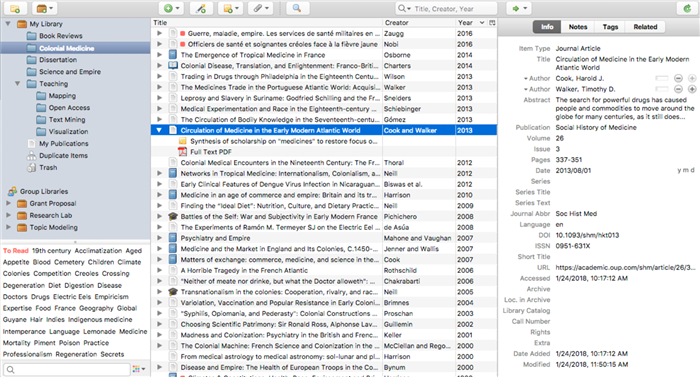Select the Science and Empire collection
Viewport: 700px width, 377px height.
tap(70, 72)
